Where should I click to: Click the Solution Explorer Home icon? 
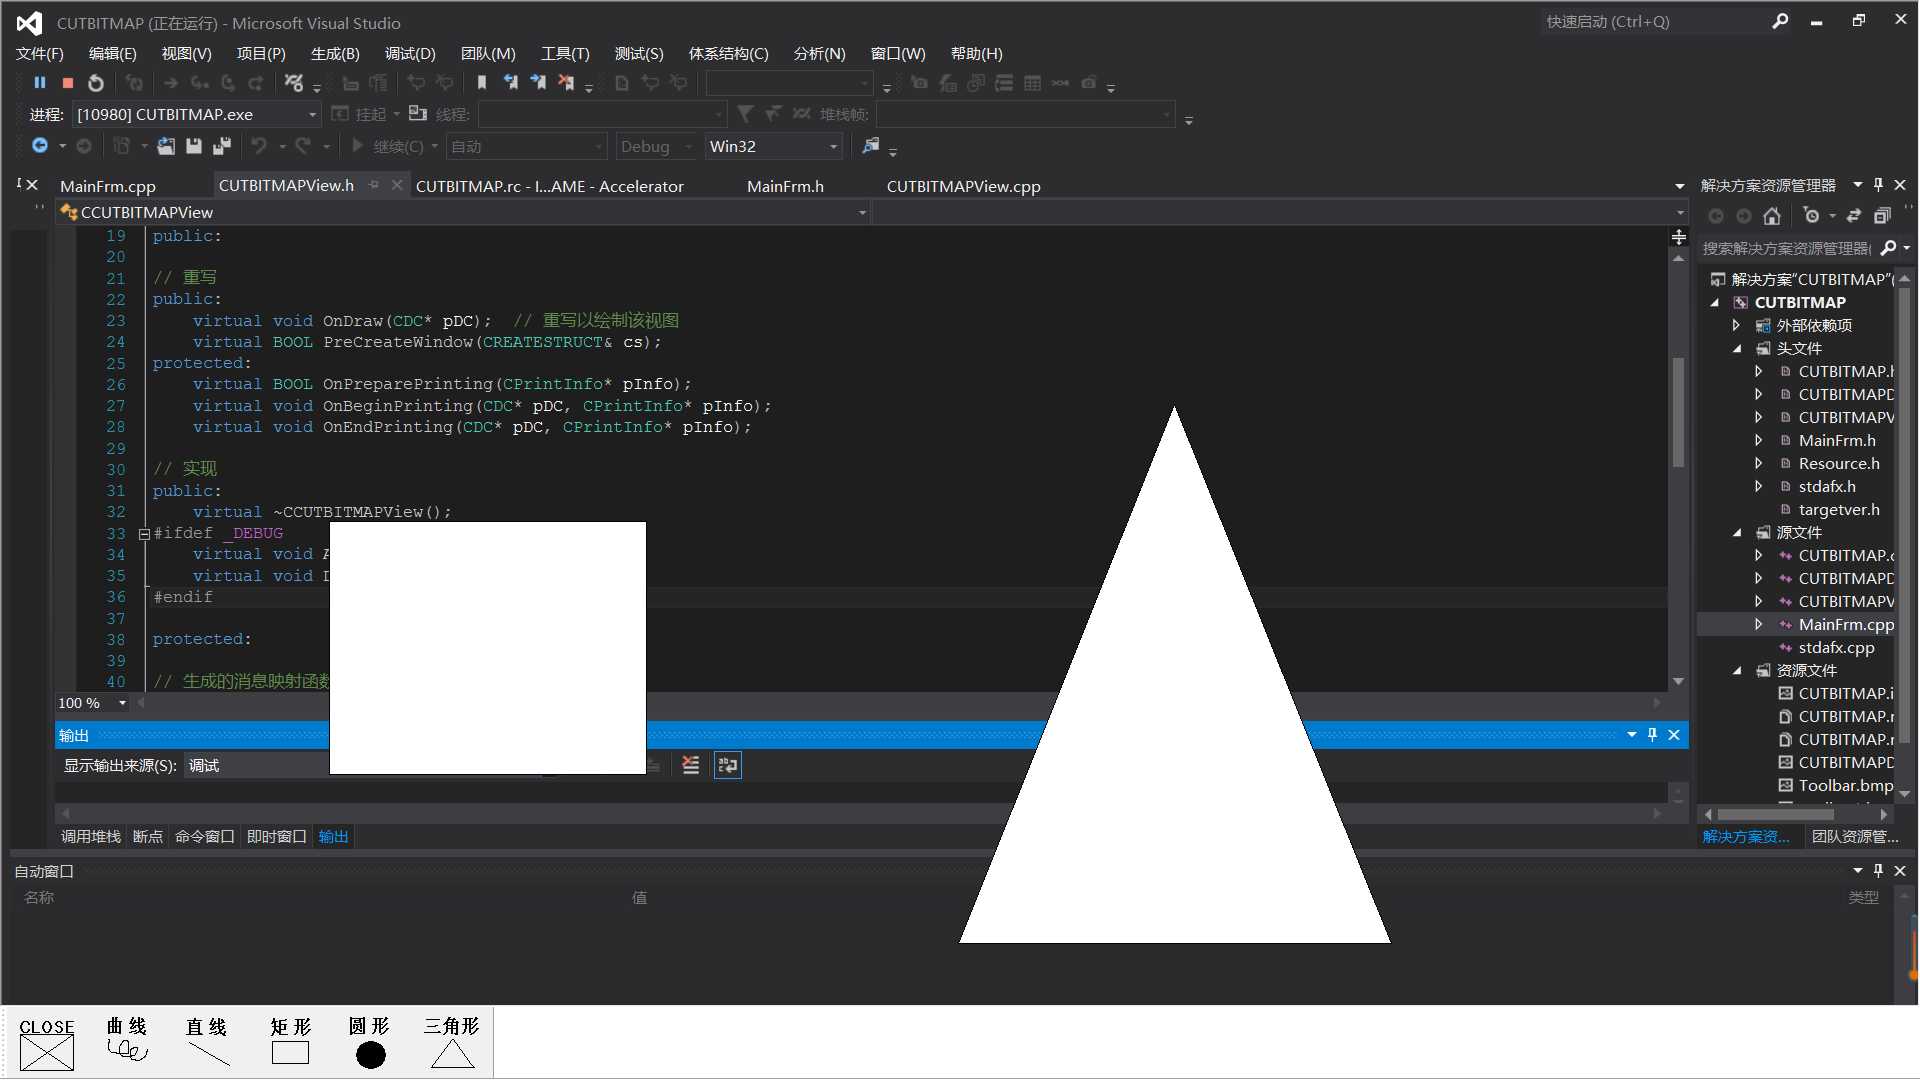[x=1772, y=216]
